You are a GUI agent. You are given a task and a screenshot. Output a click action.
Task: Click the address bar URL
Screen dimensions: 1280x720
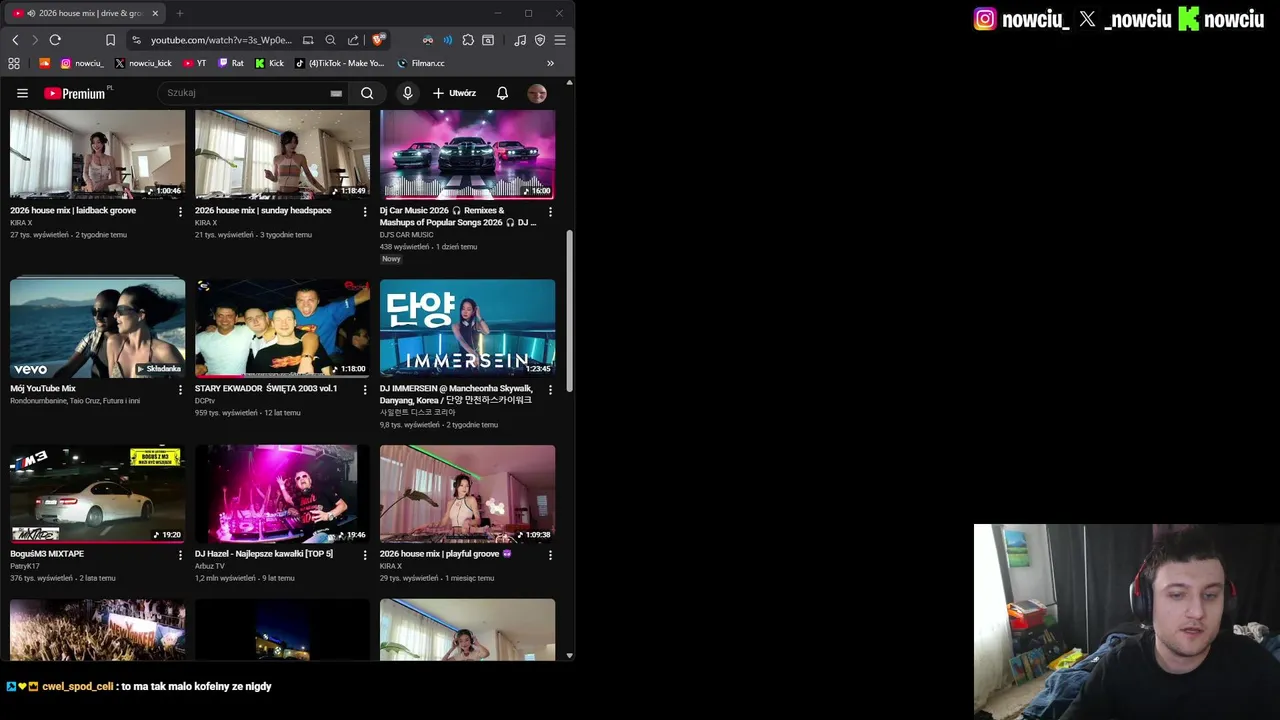(x=221, y=40)
